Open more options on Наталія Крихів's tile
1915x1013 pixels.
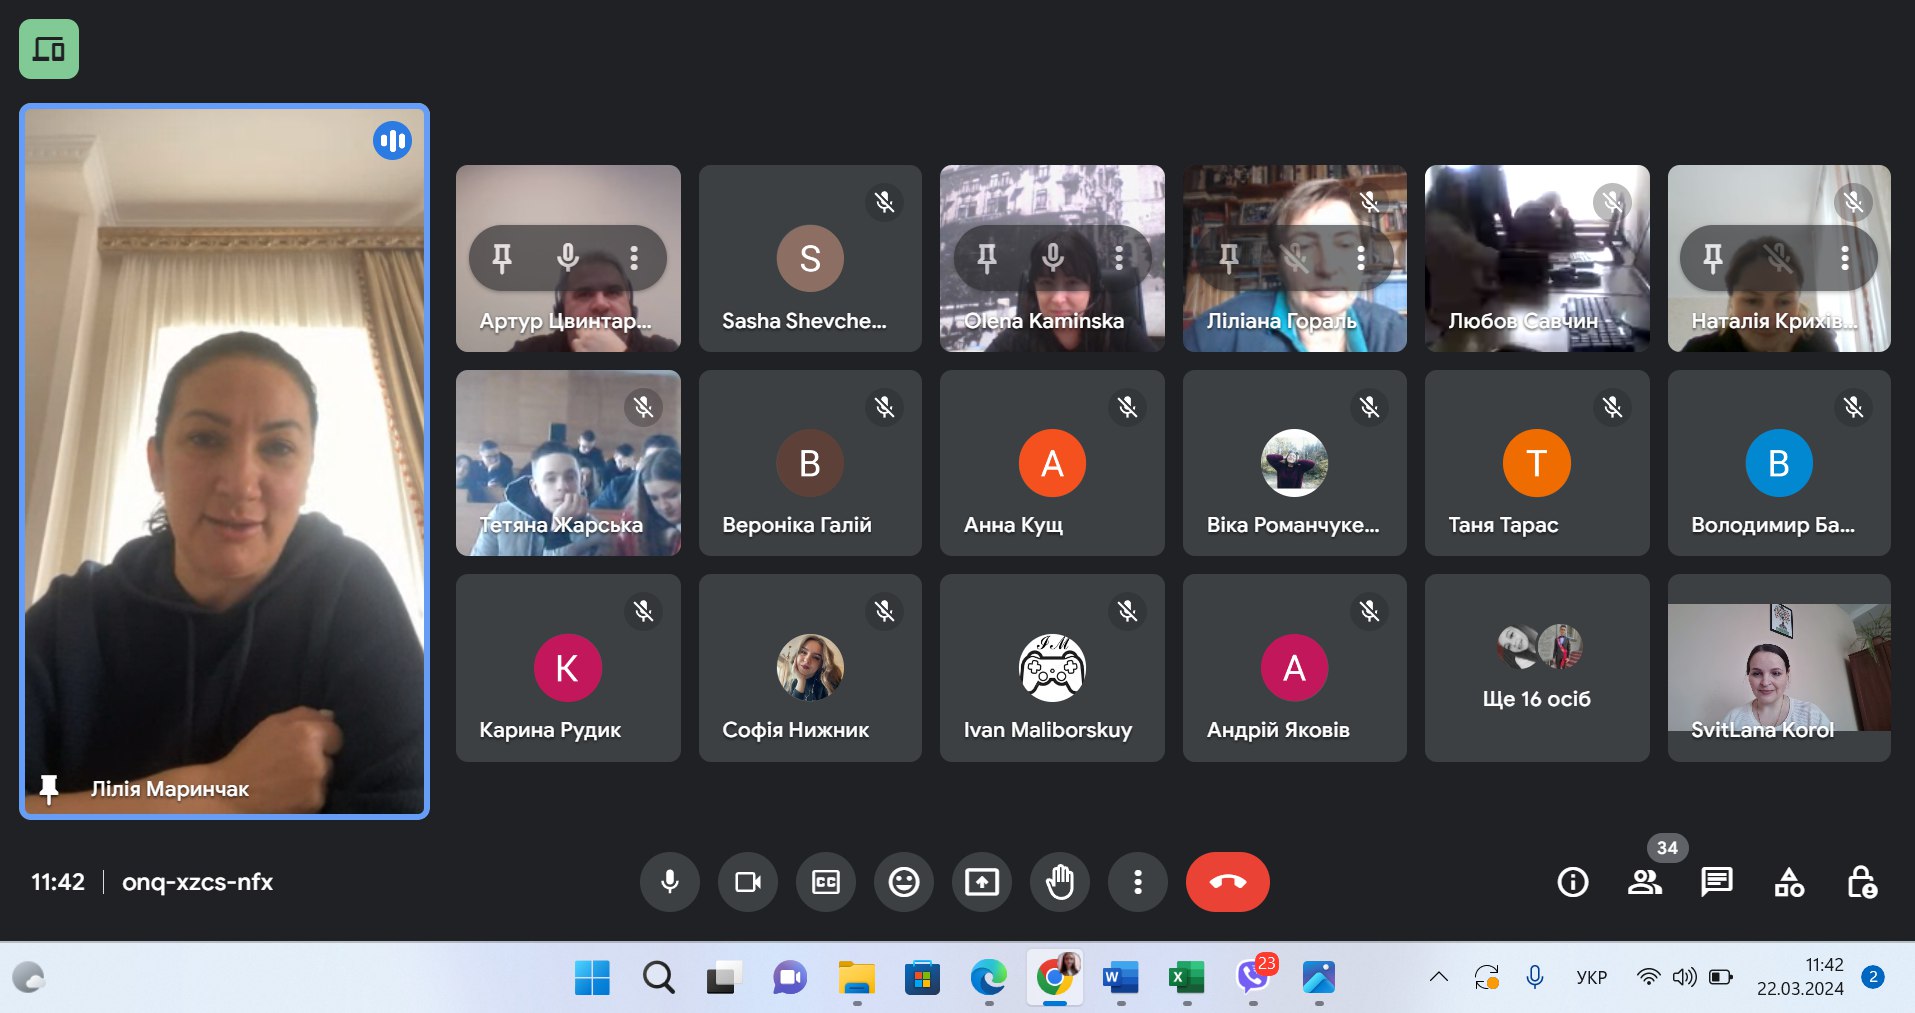click(1844, 258)
